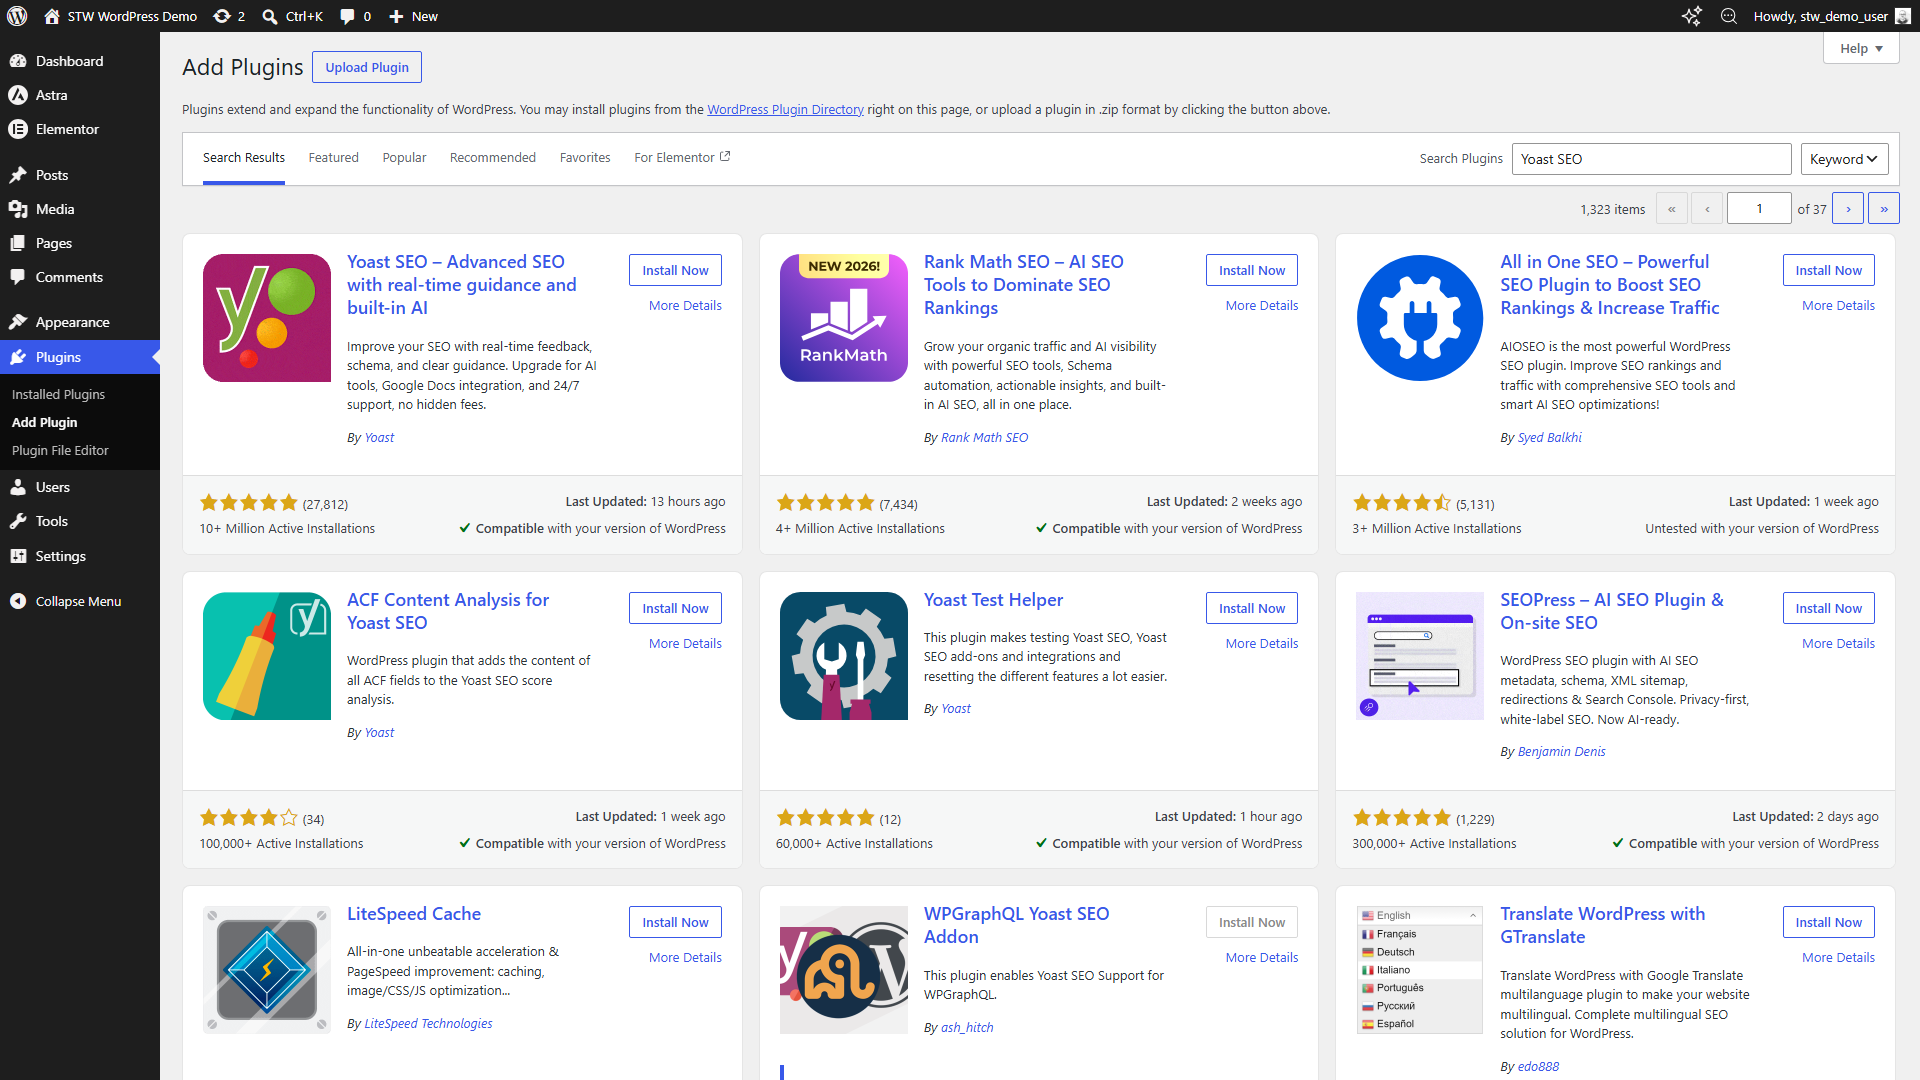Click the Yoast Test Helper gear icon

click(844, 656)
